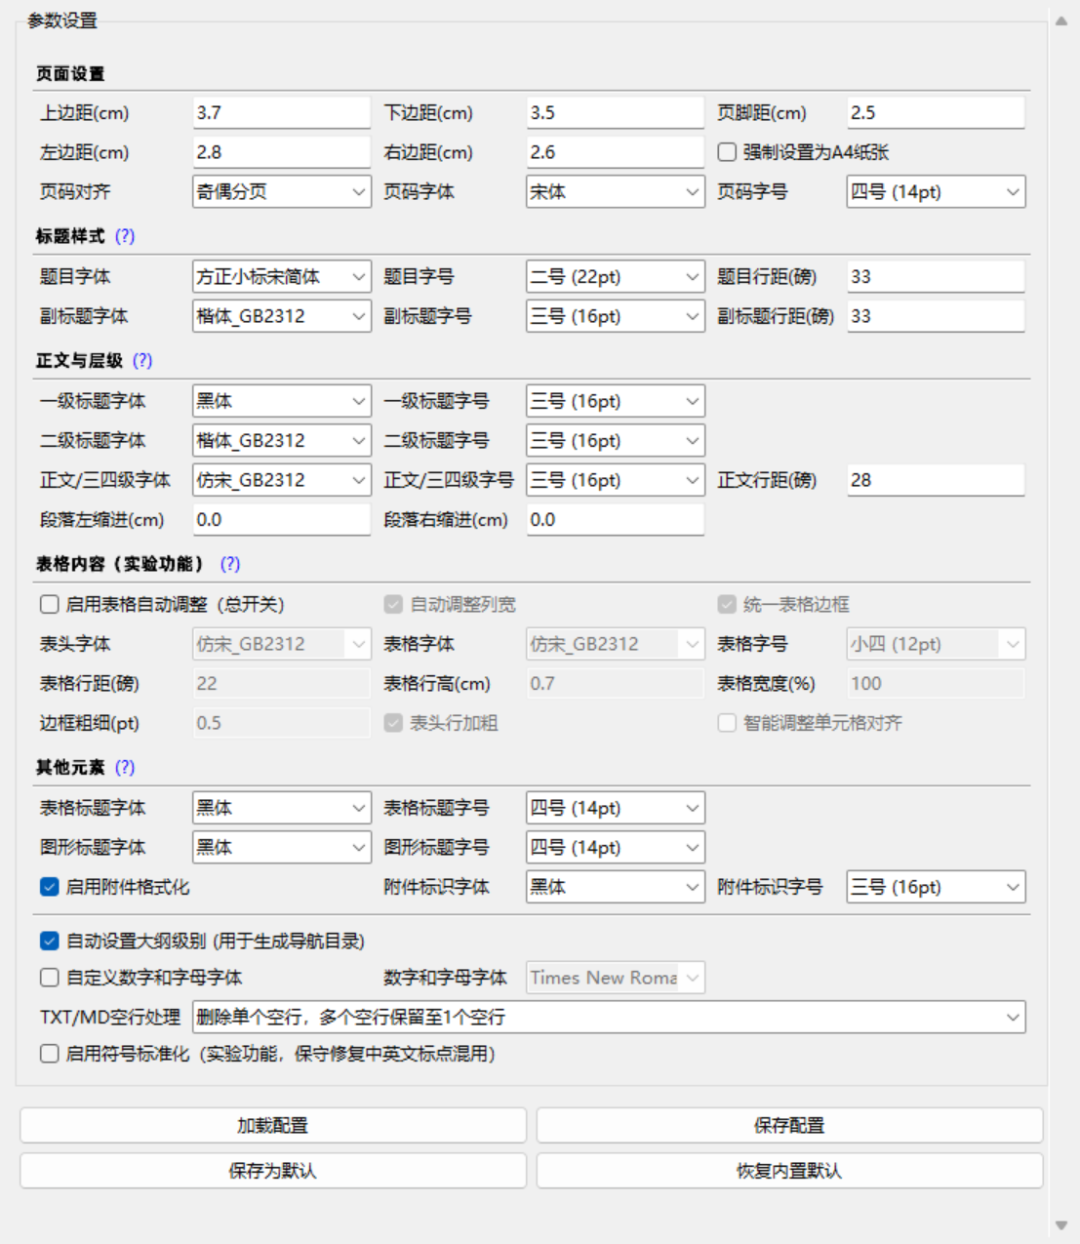Click the 恢复内置默认 button
Image resolution: width=1080 pixels, height=1244 pixels.
[790, 1171]
